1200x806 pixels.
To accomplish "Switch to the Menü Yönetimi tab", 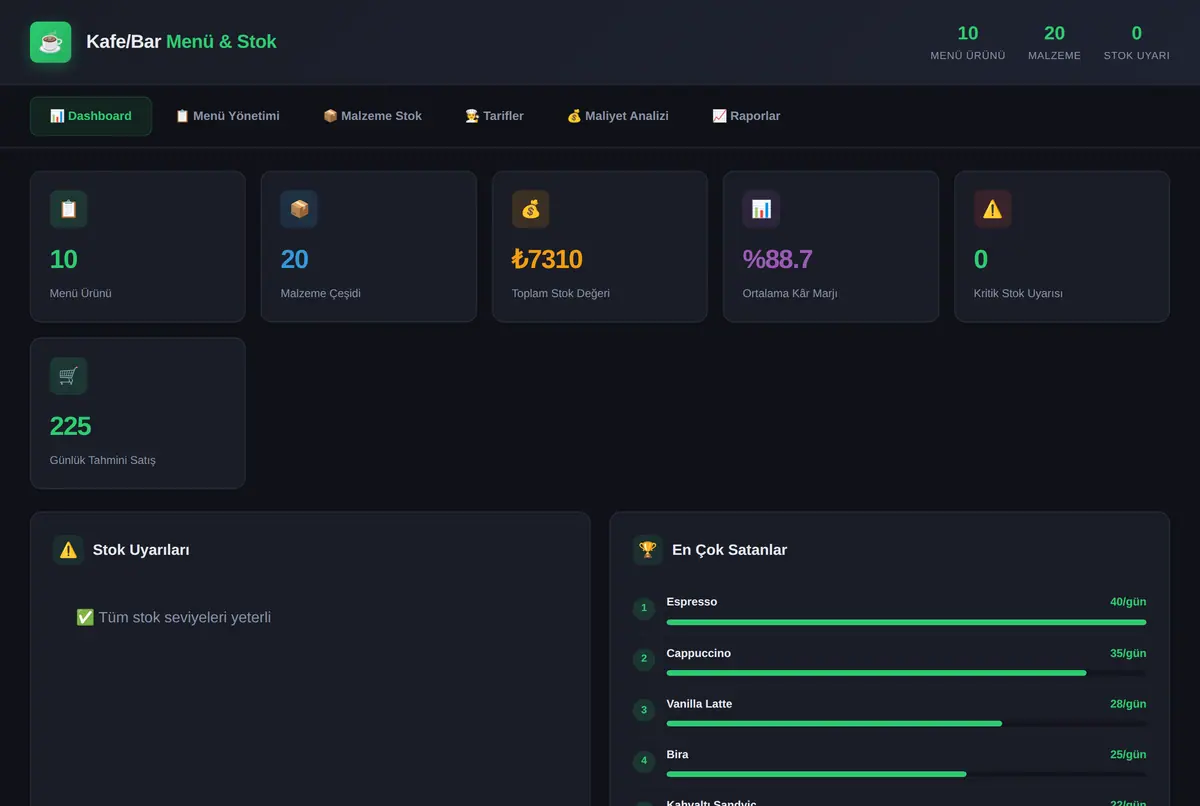I will pyautogui.click(x=227, y=116).
